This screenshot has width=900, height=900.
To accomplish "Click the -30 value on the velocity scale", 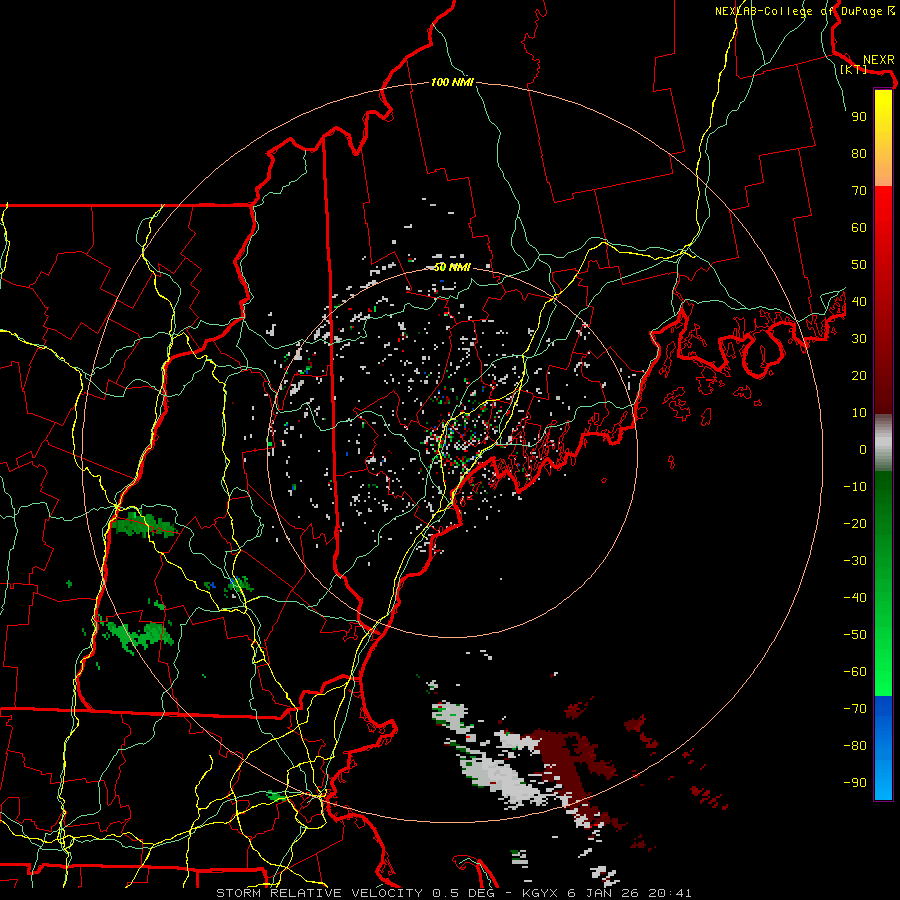I will 855,561.
